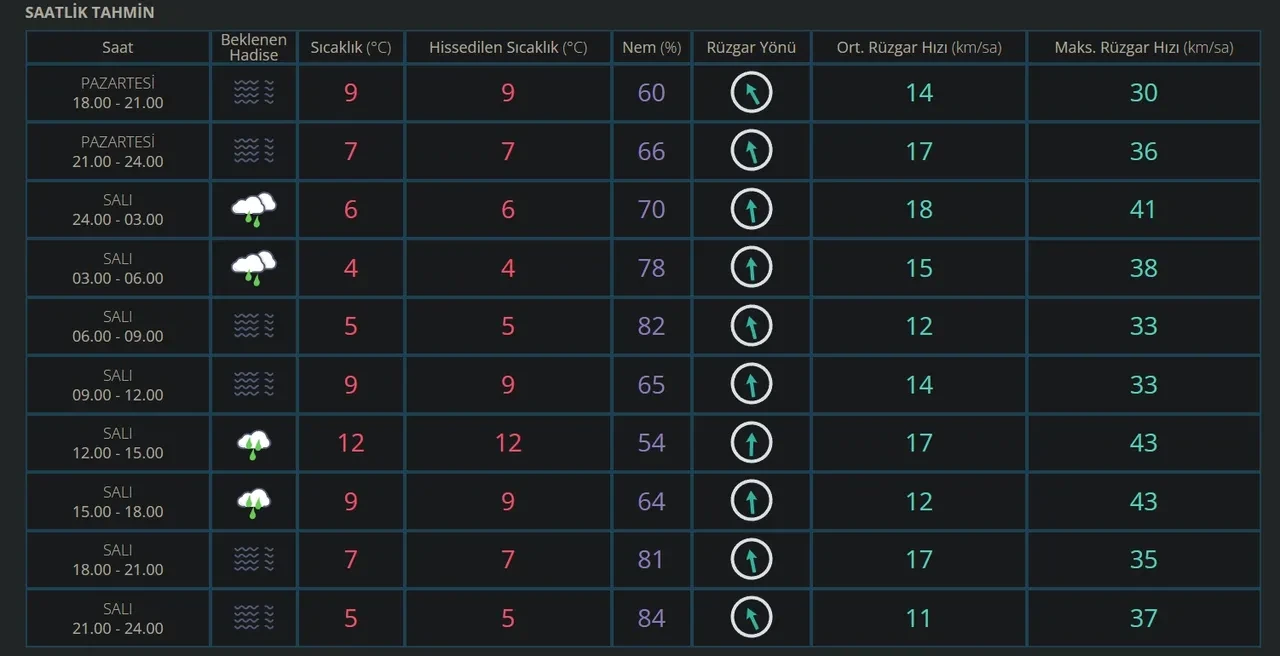The width and height of the screenshot is (1280, 656).
Task: Select the Hissedilen Sıcaklık column header
Action: [x=507, y=47]
